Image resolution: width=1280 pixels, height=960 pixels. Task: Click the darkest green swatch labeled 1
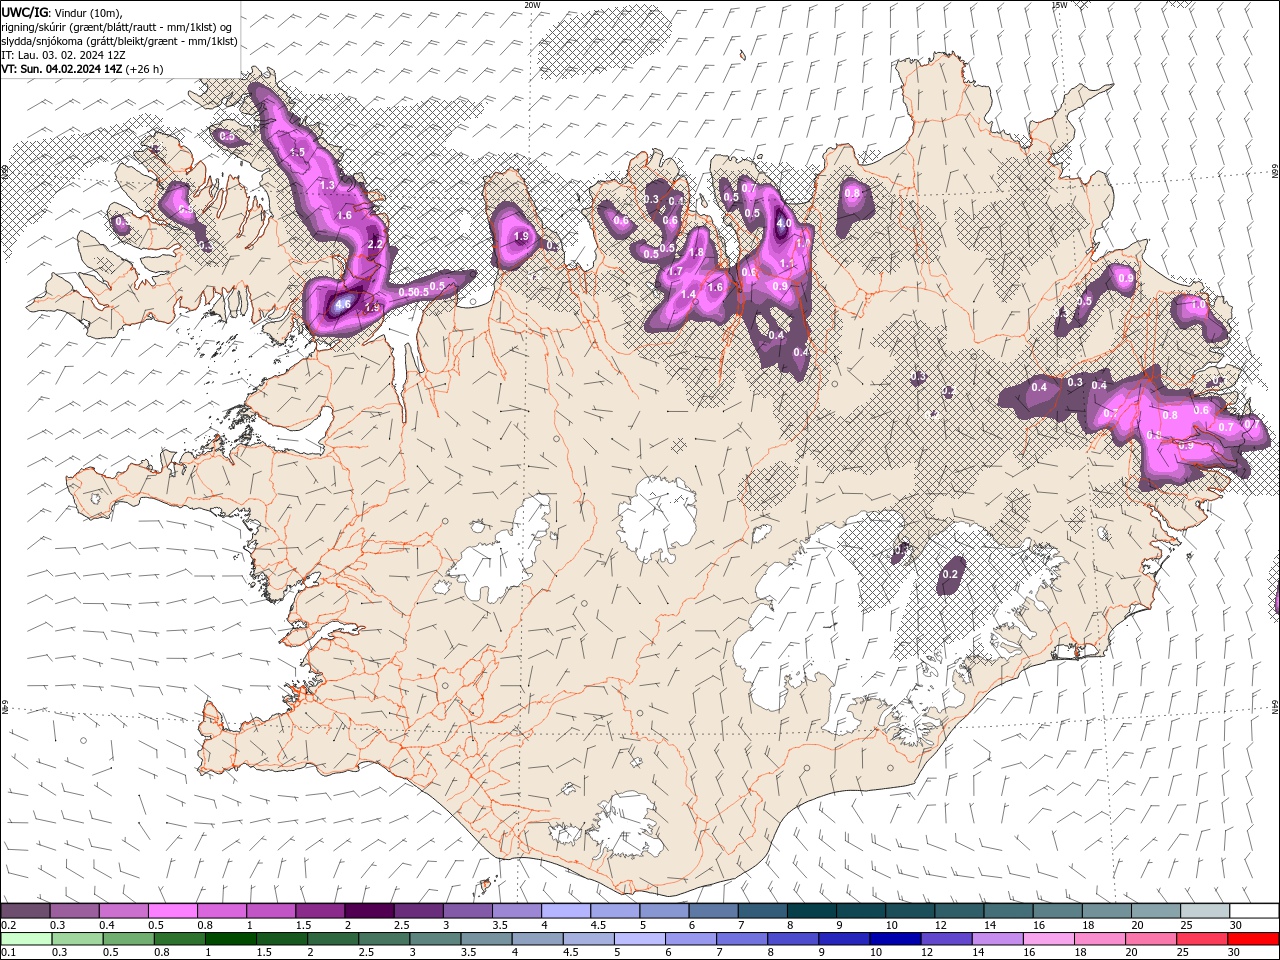[230, 939]
